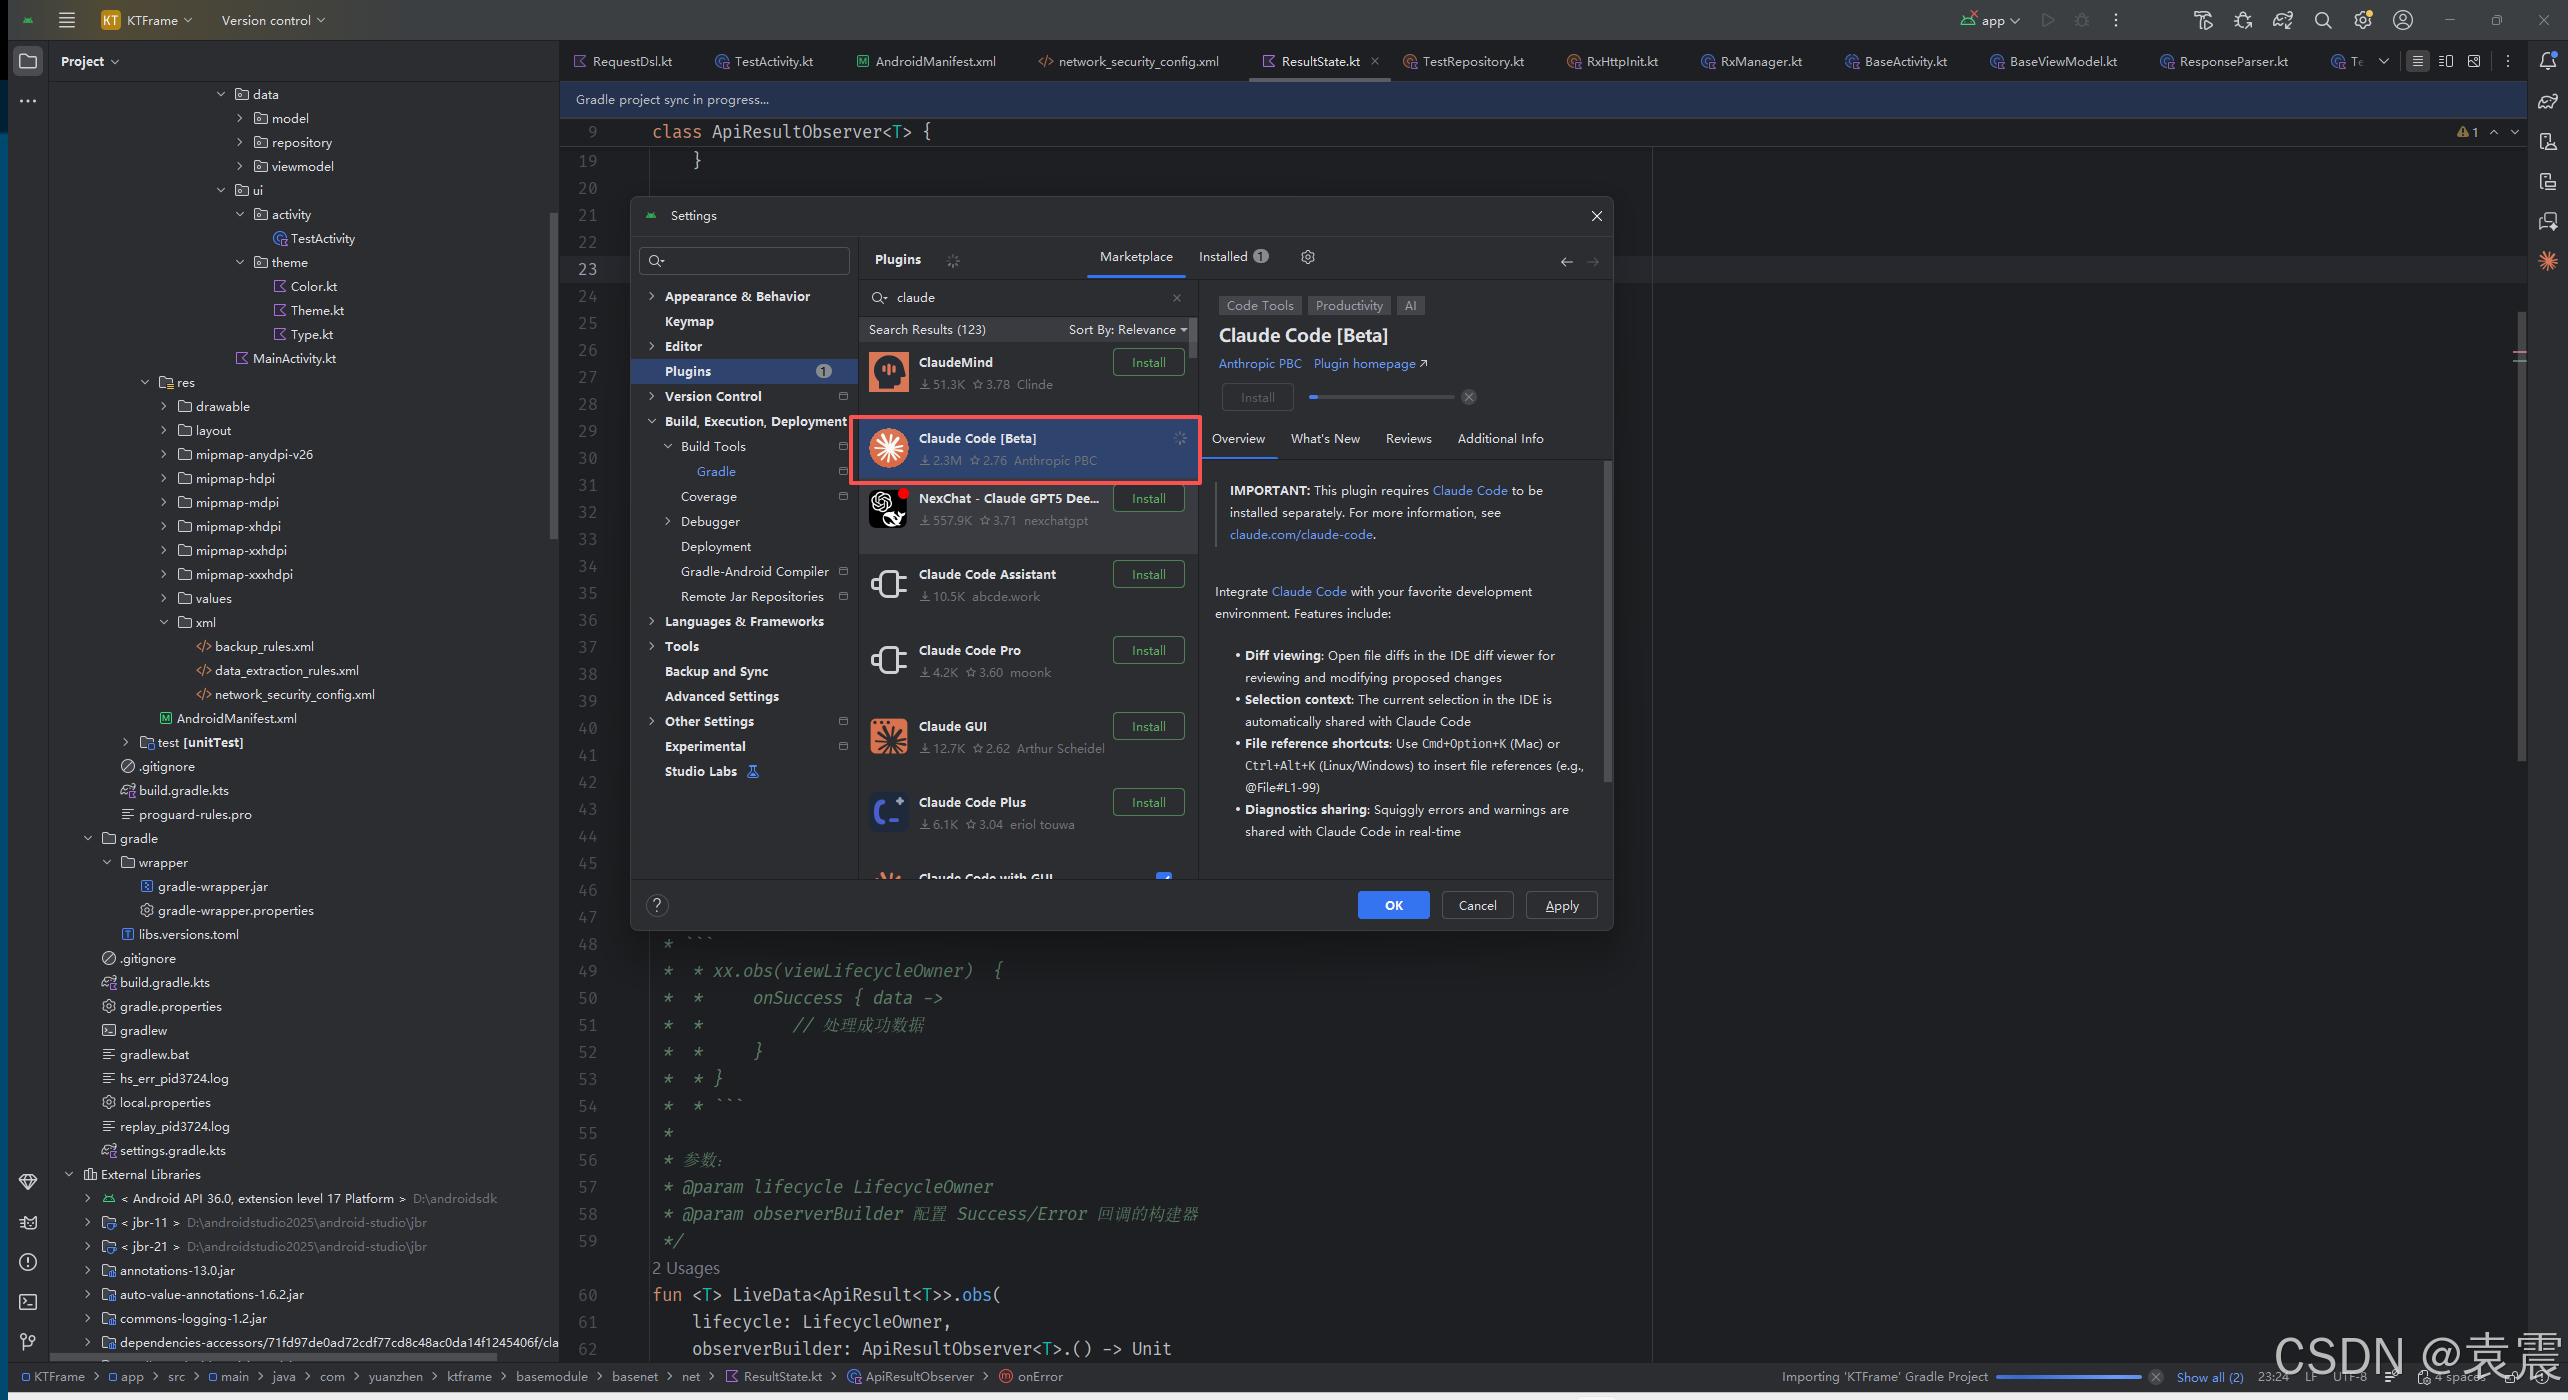Viewport: 2568px width, 1400px height.
Task: Switch to the Installed plugins tab
Action: tap(1223, 257)
